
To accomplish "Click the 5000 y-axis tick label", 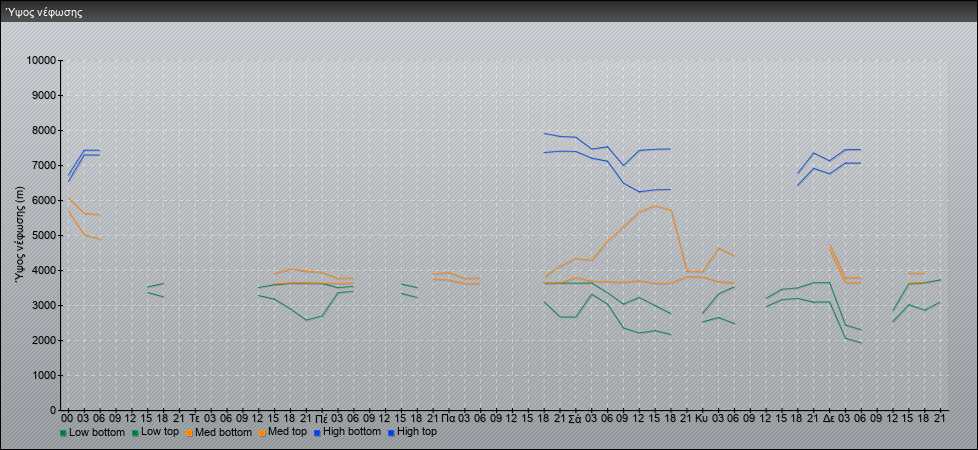I will pos(44,235).
